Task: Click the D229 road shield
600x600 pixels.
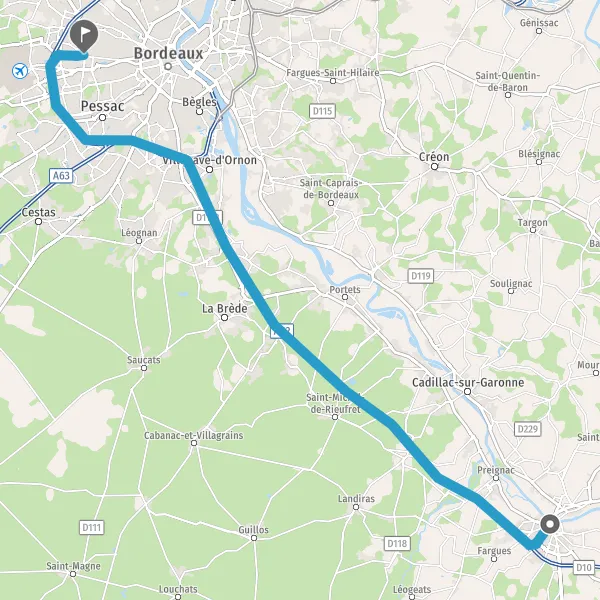Action: [x=528, y=429]
